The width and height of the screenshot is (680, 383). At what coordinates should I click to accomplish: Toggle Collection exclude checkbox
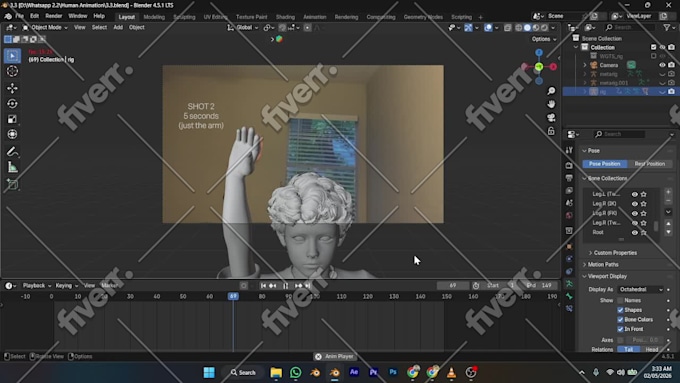654,47
